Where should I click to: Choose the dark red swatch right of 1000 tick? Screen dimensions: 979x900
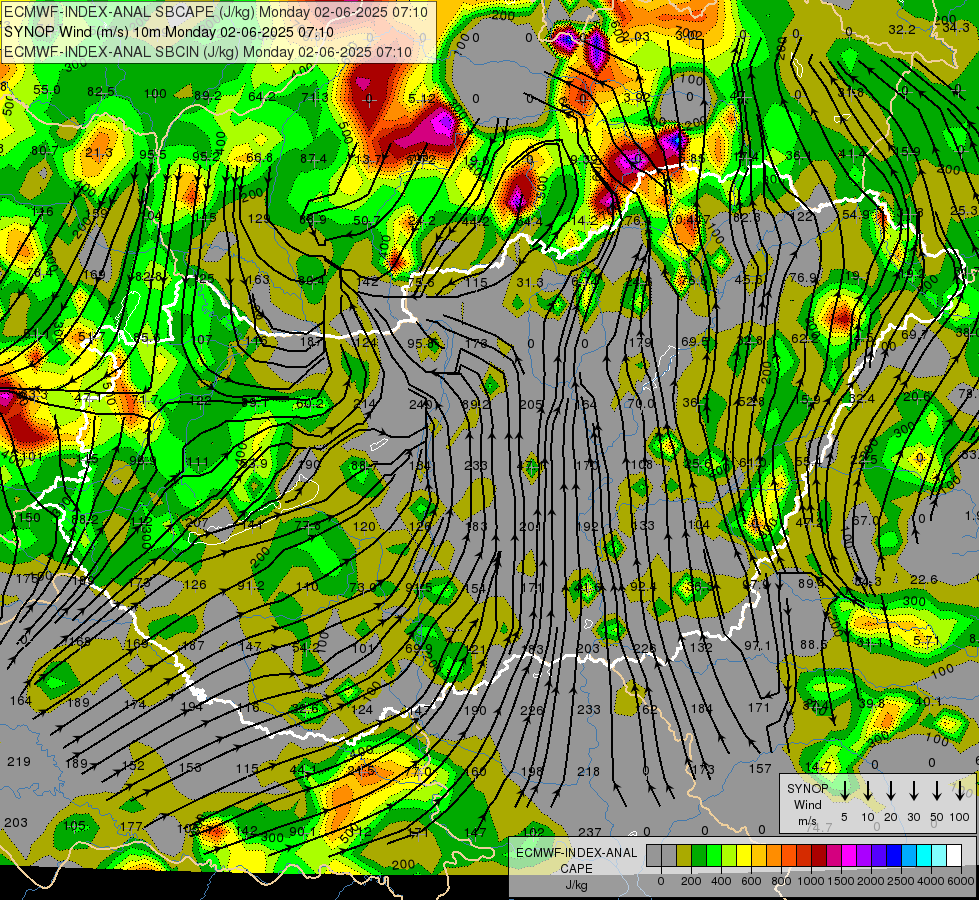click(x=819, y=855)
